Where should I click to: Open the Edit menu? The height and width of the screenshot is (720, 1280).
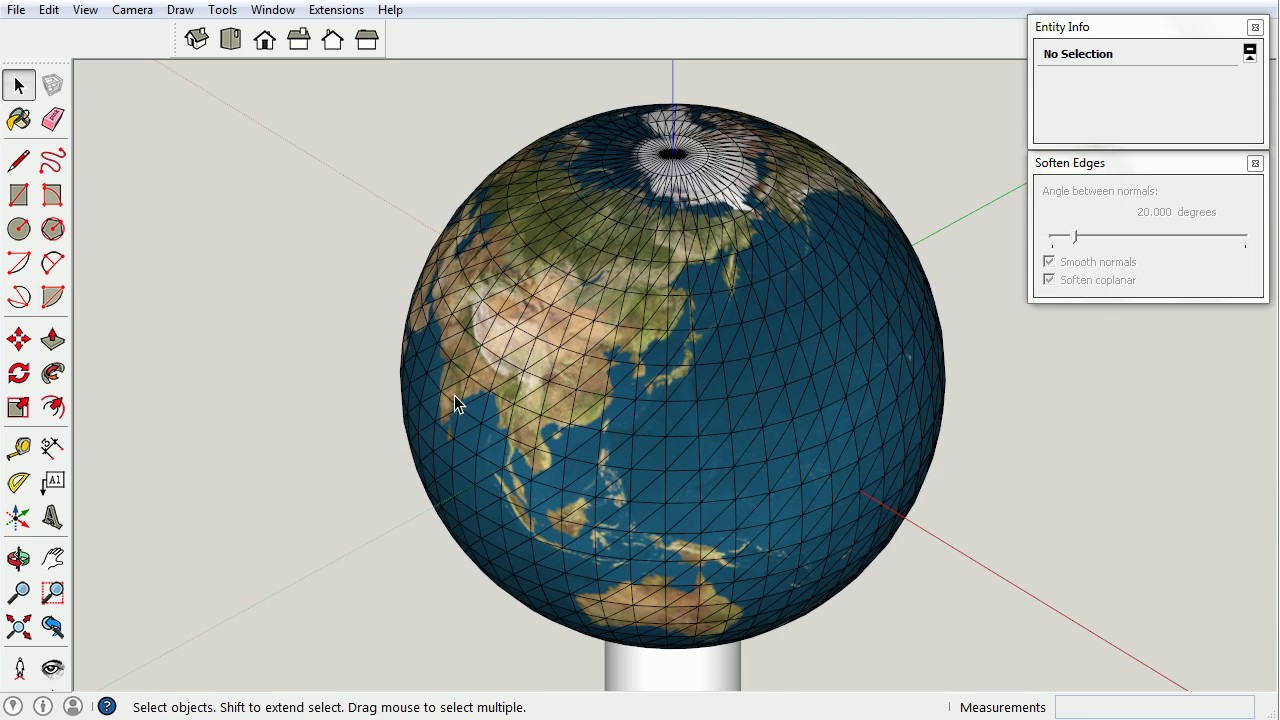pos(49,10)
